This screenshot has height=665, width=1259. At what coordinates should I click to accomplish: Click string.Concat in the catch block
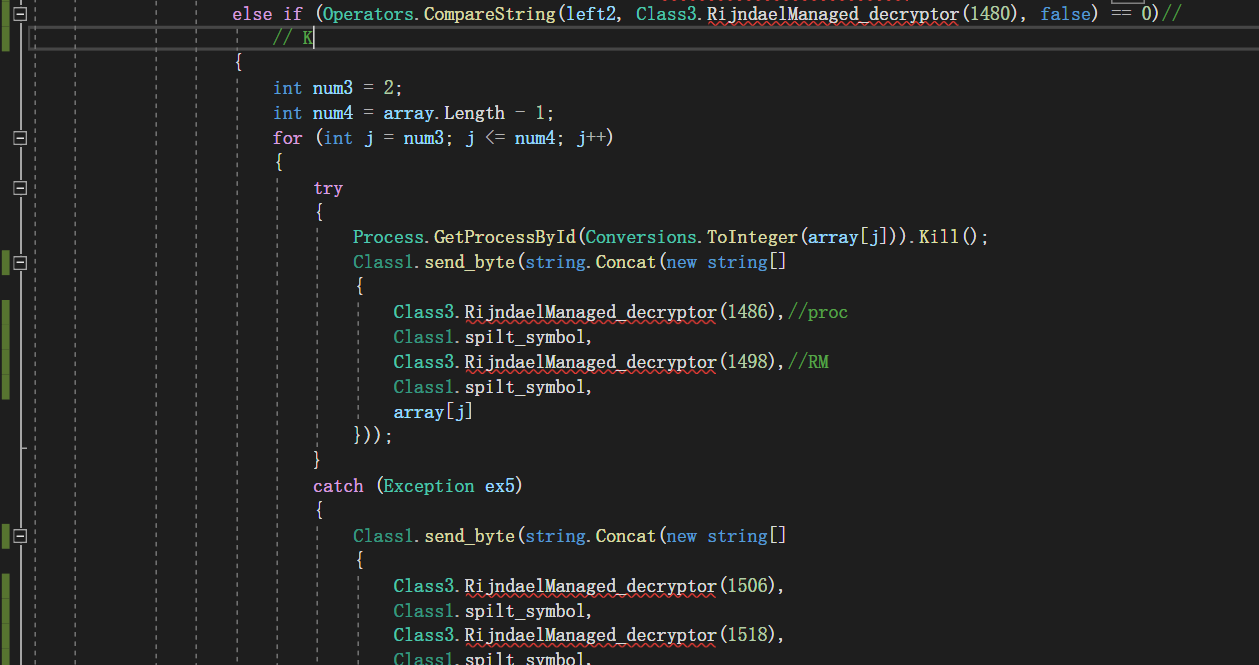[x=589, y=536]
